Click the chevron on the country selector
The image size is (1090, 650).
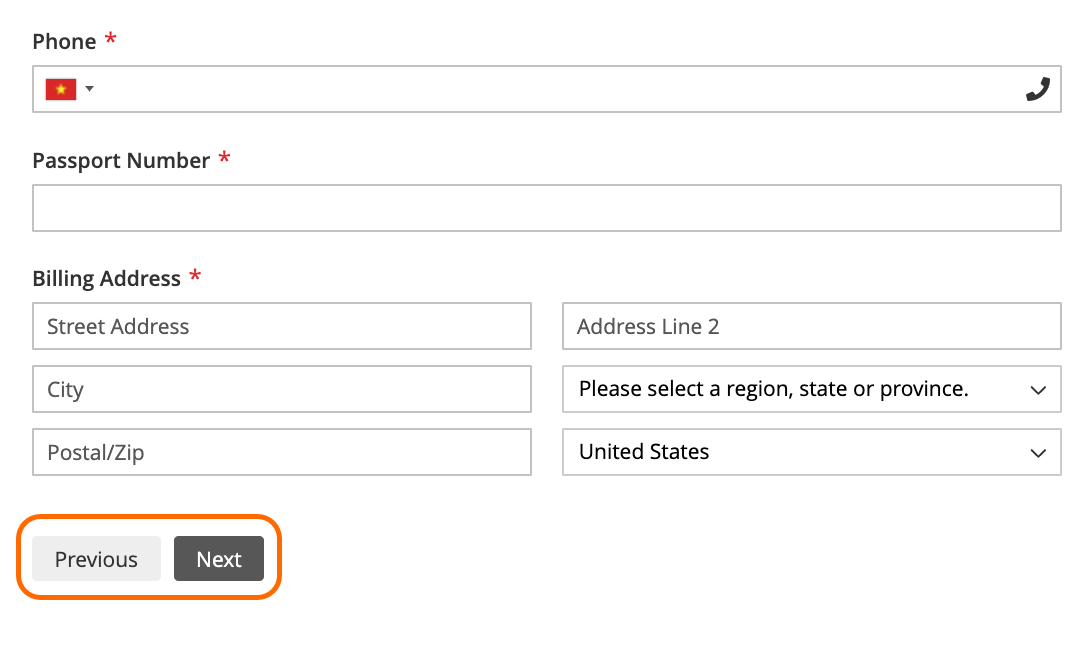1038,453
